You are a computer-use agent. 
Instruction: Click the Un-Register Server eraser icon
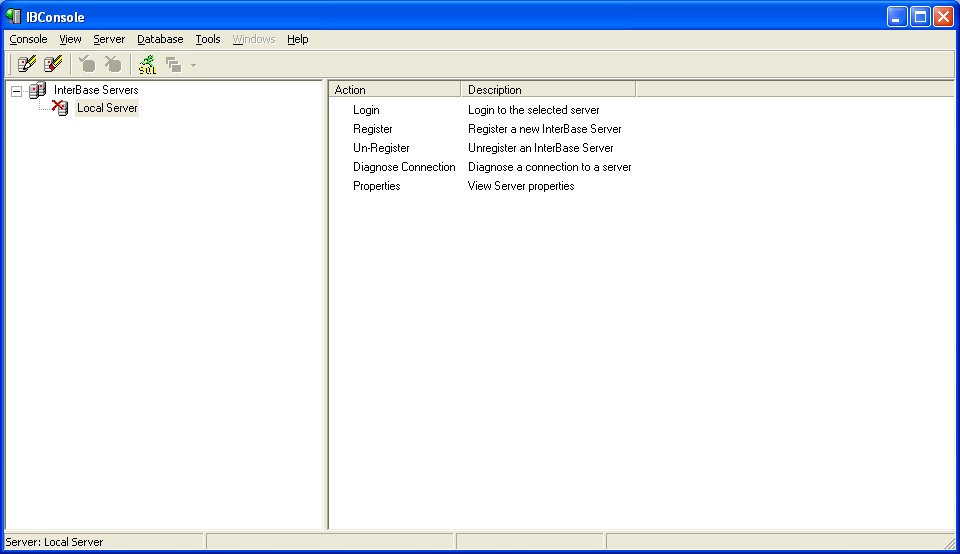(x=53, y=64)
